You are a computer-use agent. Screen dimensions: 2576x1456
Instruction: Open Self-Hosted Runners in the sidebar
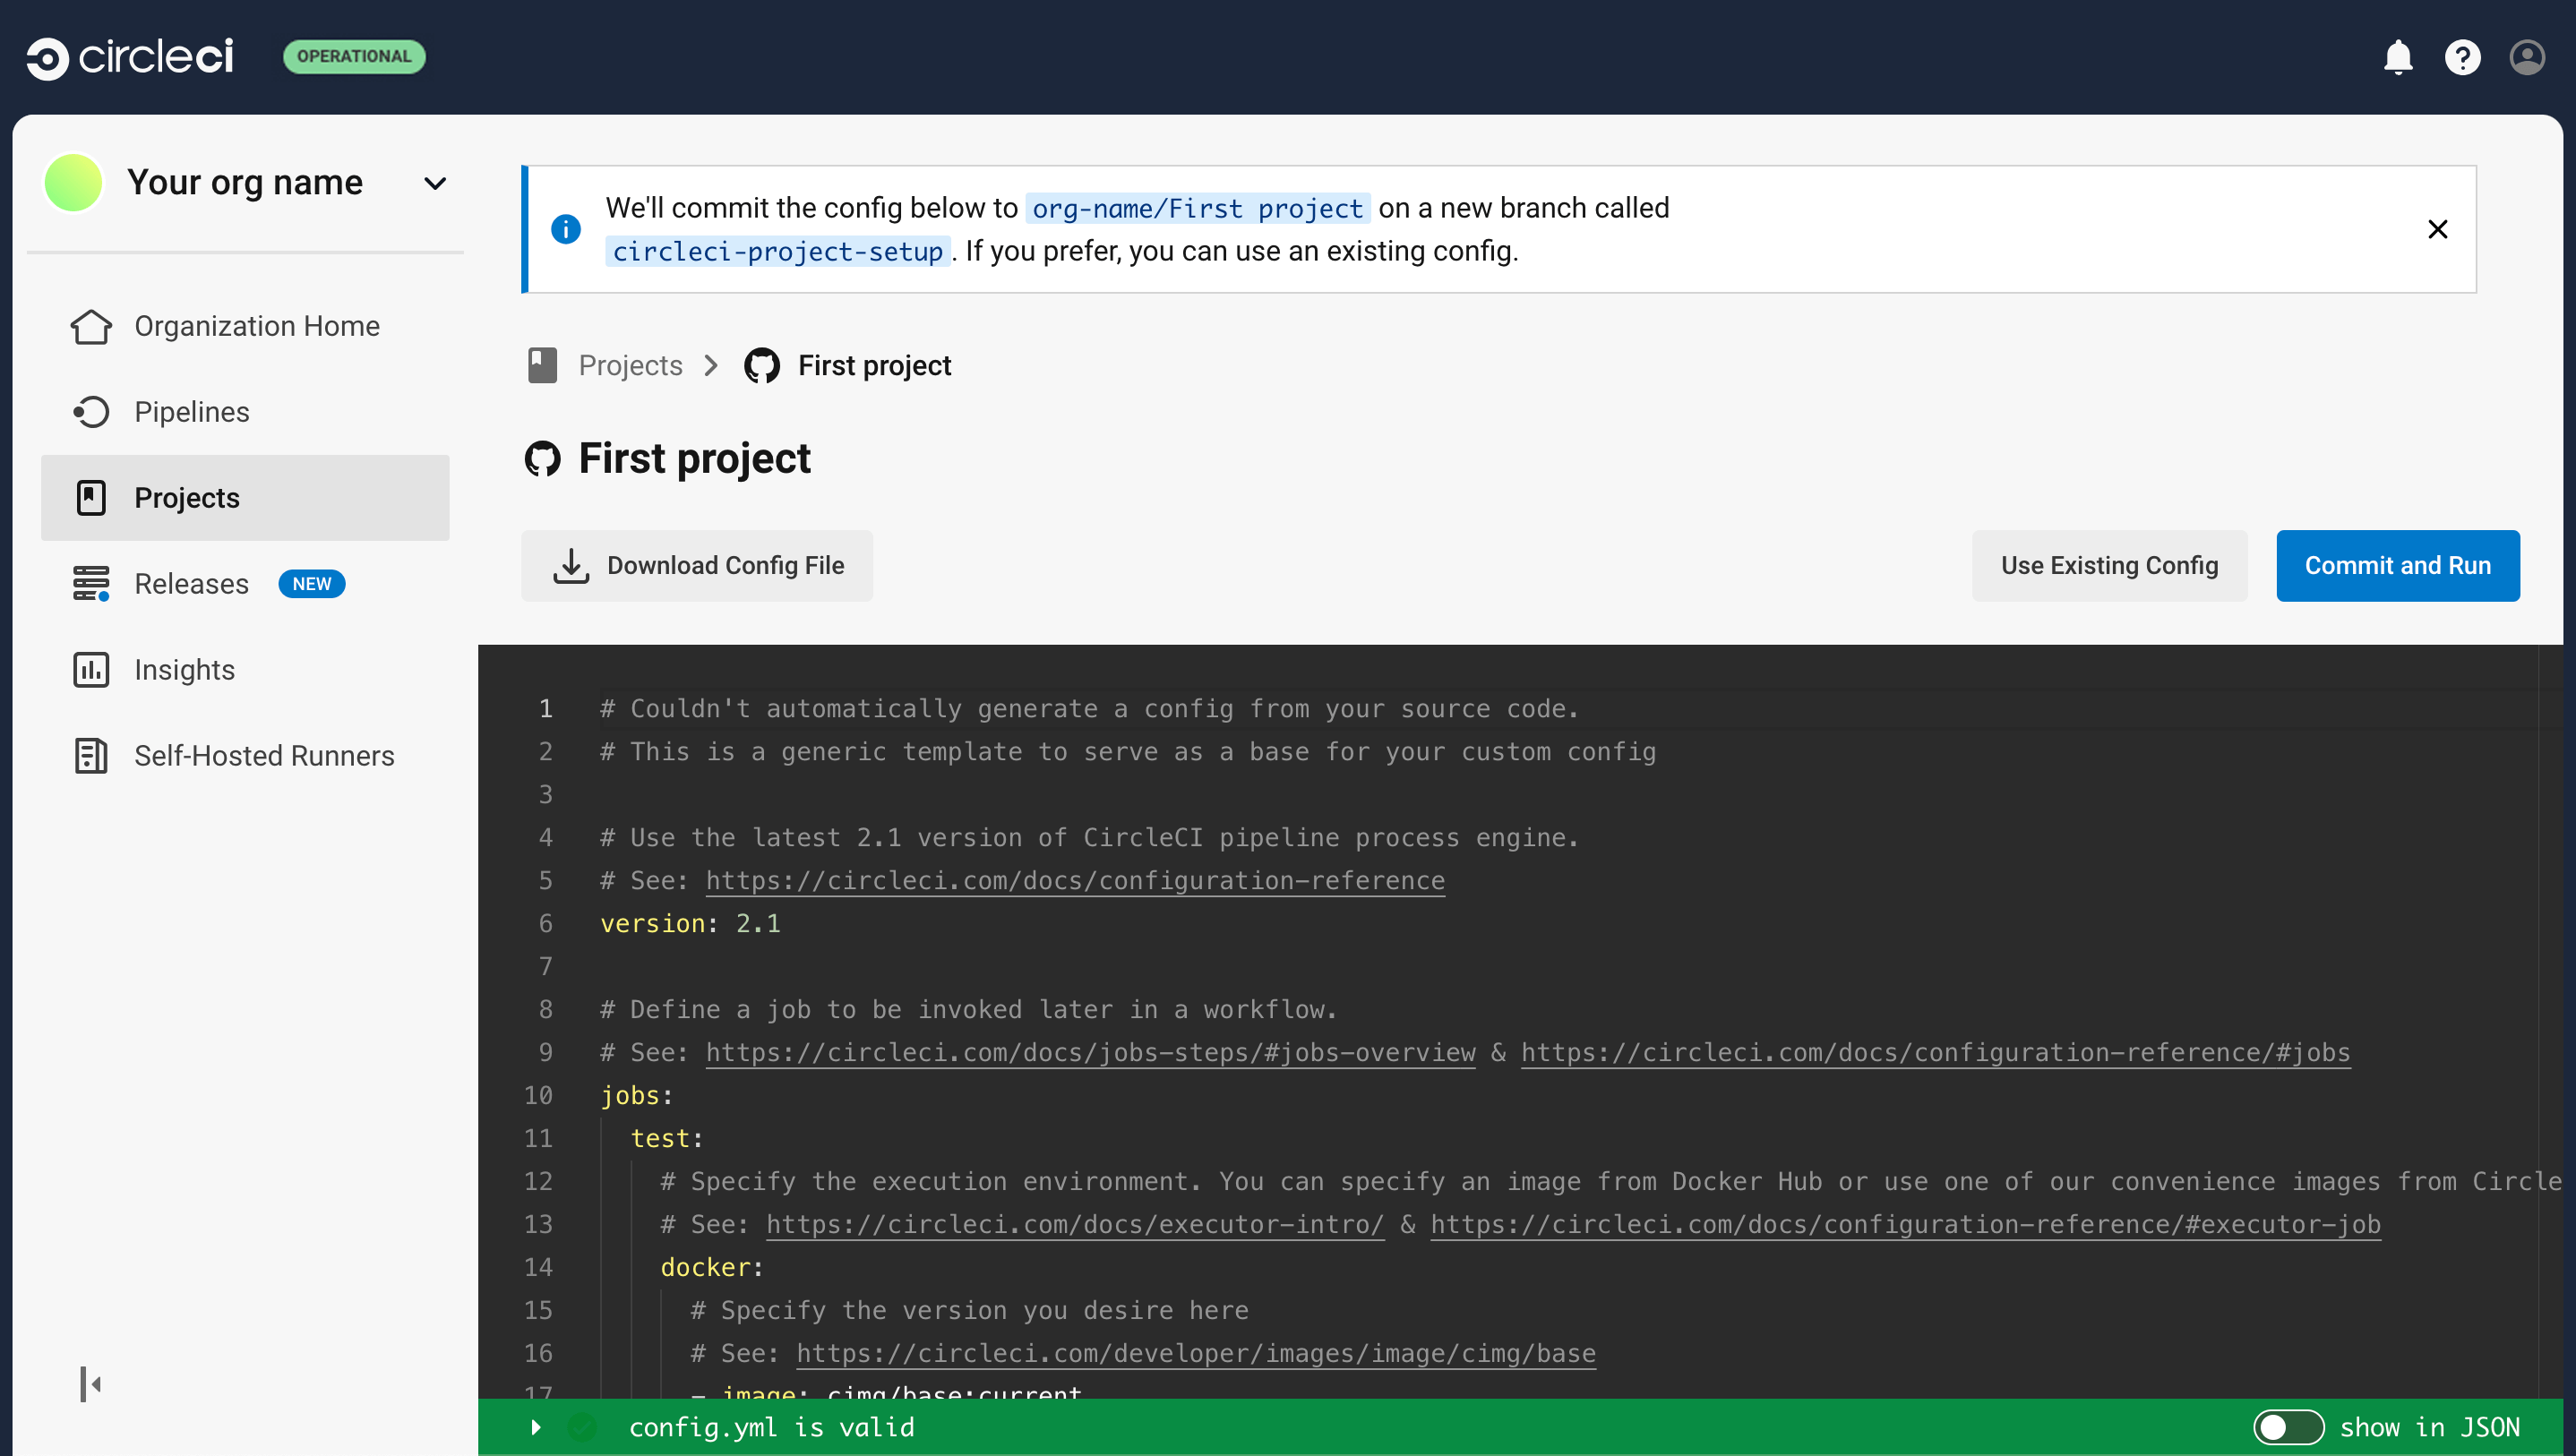[245, 756]
